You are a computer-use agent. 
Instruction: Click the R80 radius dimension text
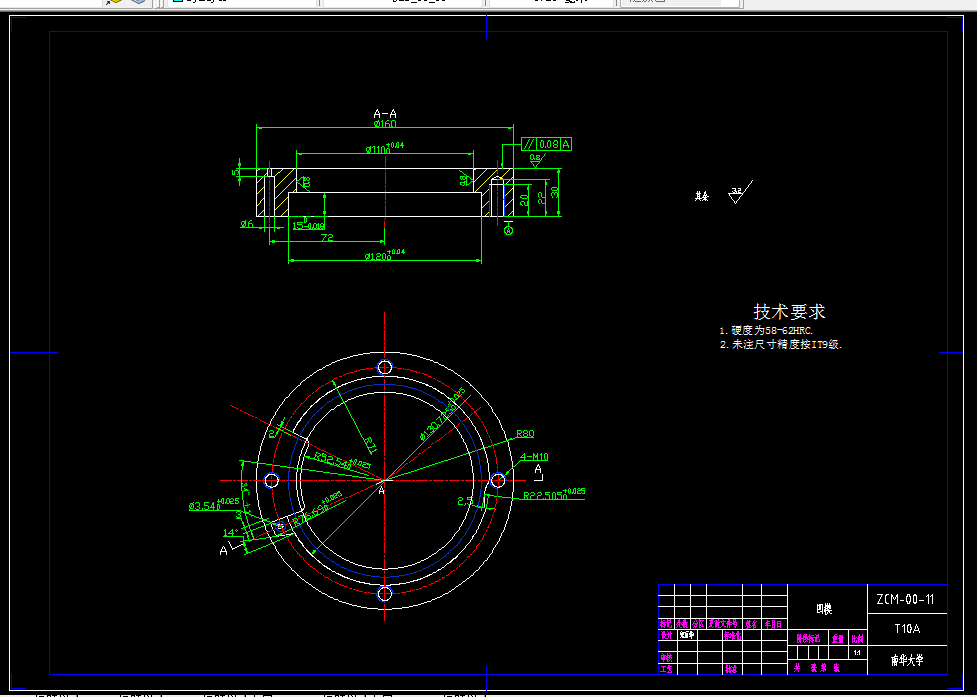pyautogui.click(x=525, y=434)
